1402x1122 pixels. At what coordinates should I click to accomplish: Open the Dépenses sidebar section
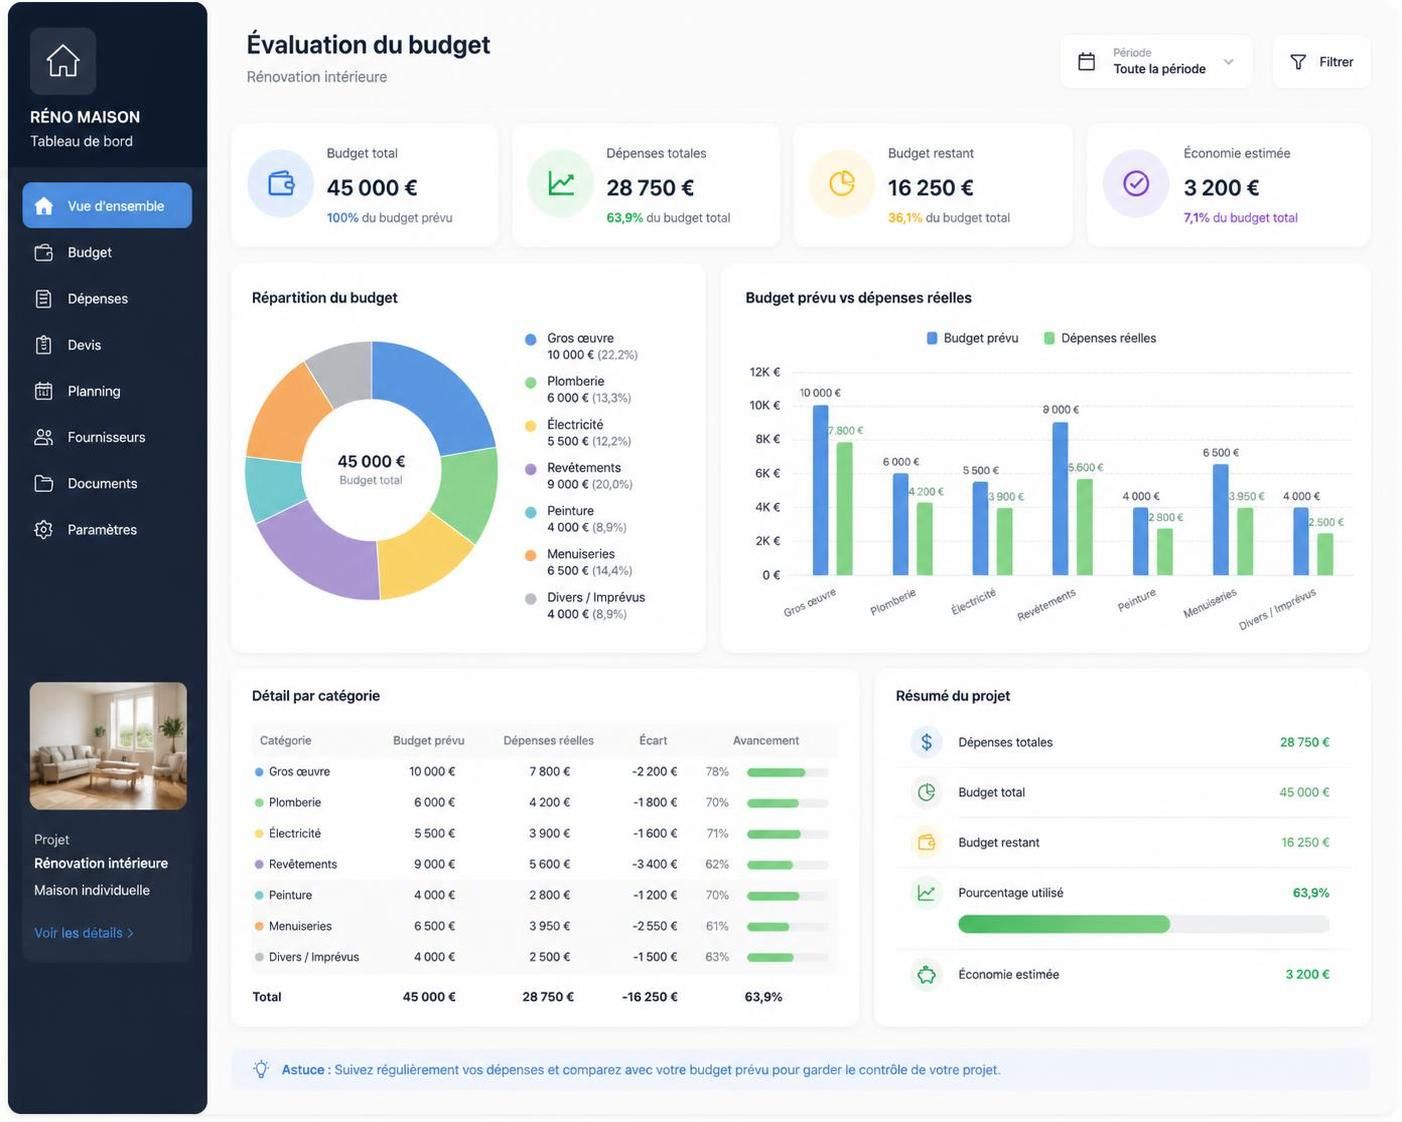pos(107,298)
